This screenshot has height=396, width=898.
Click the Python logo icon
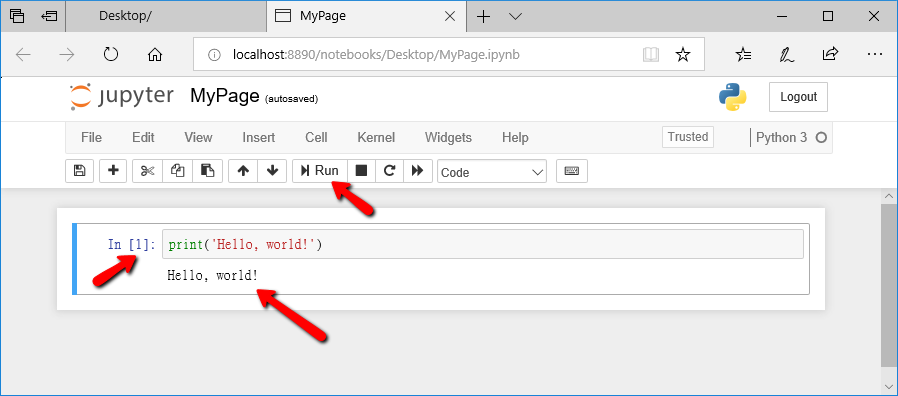click(732, 97)
